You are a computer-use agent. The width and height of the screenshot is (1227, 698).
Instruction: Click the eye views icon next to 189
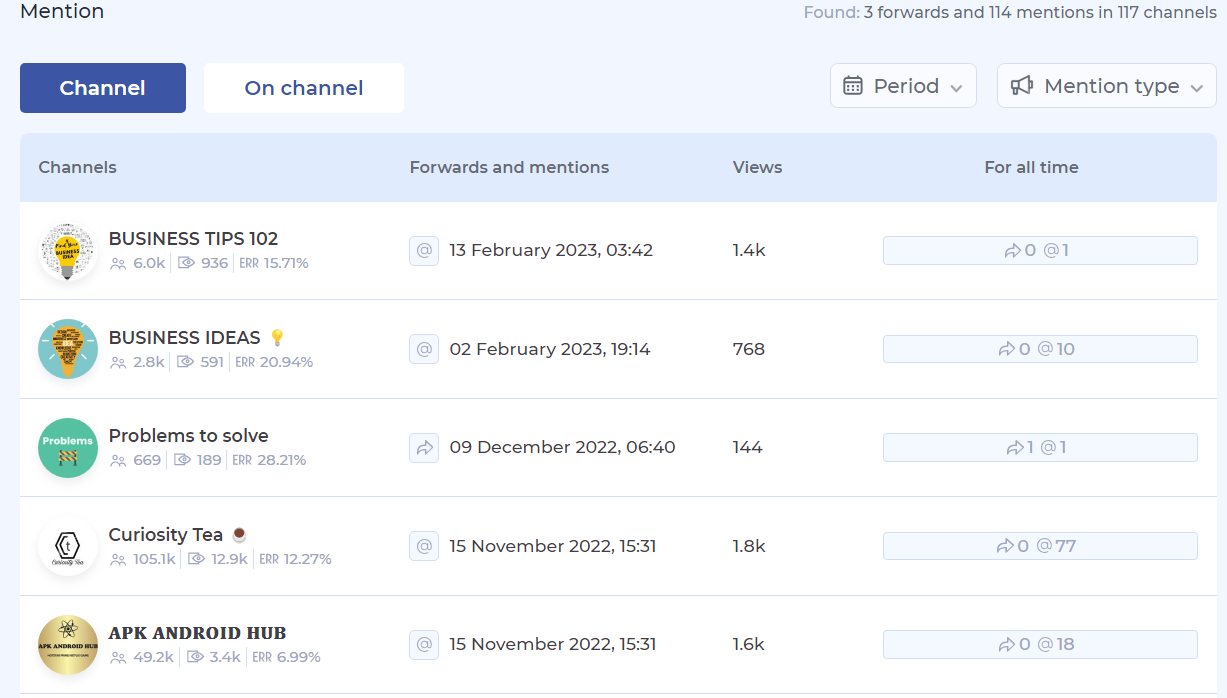(182, 460)
